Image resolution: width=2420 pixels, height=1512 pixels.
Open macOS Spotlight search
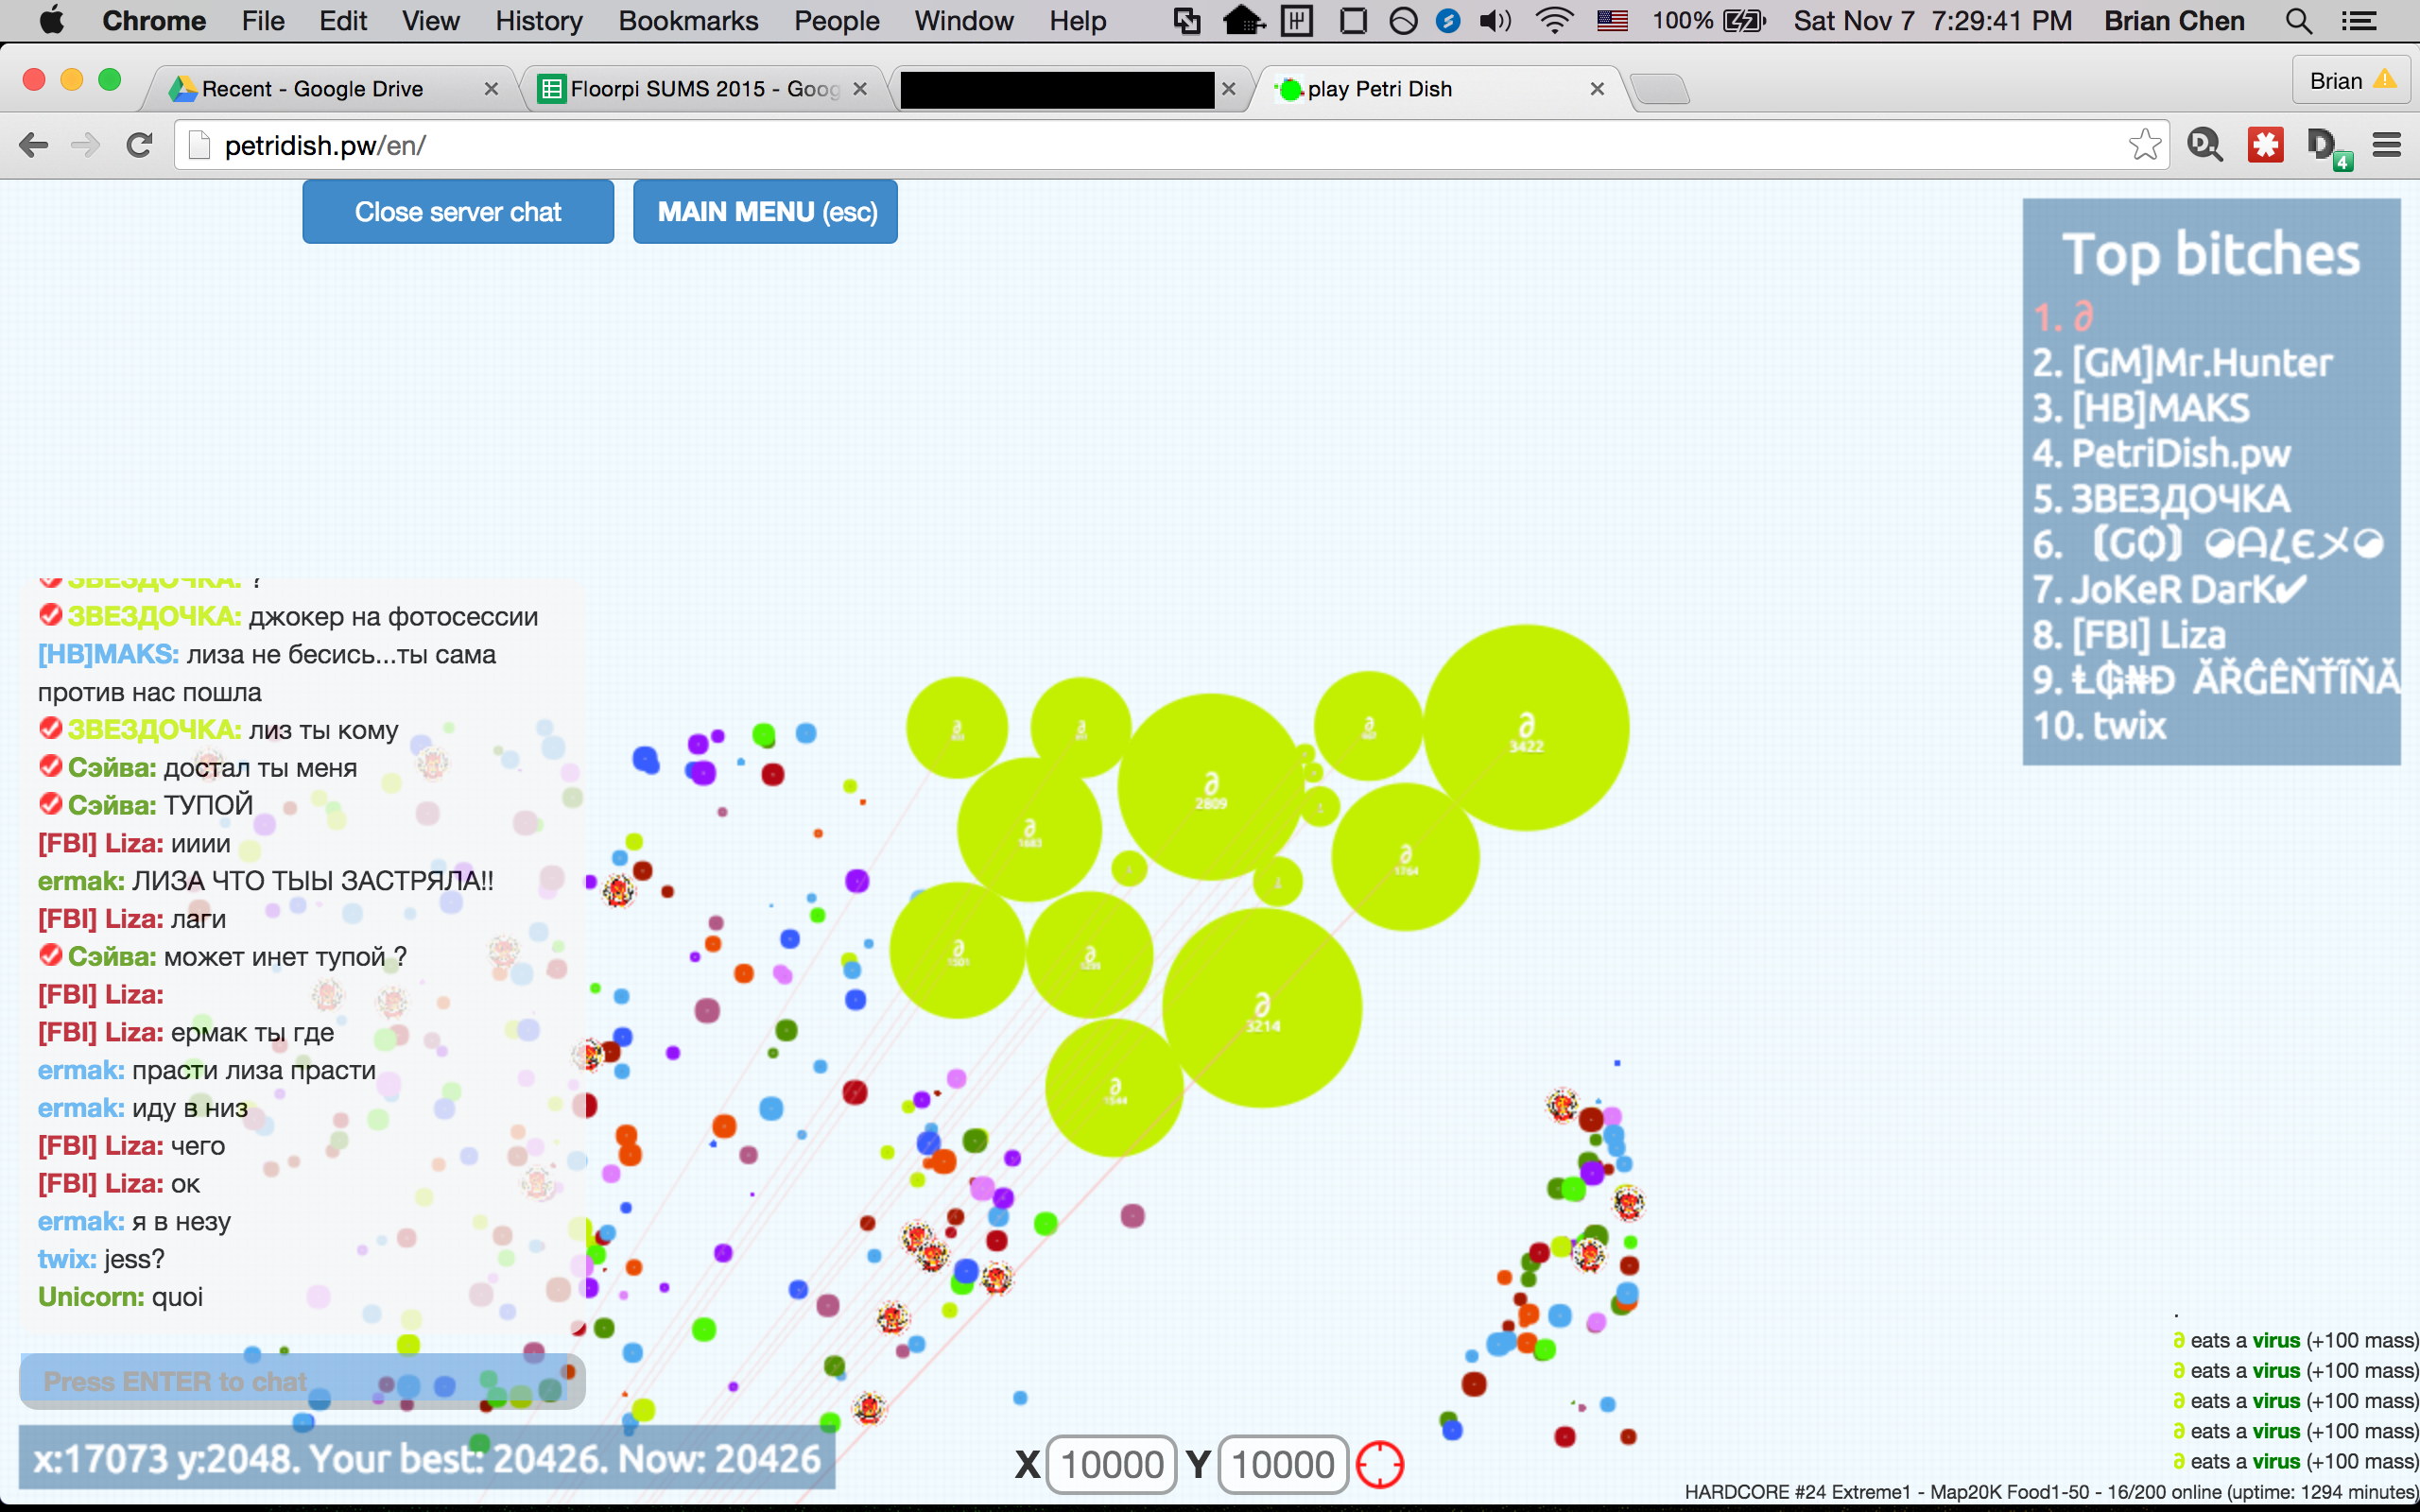[2298, 21]
